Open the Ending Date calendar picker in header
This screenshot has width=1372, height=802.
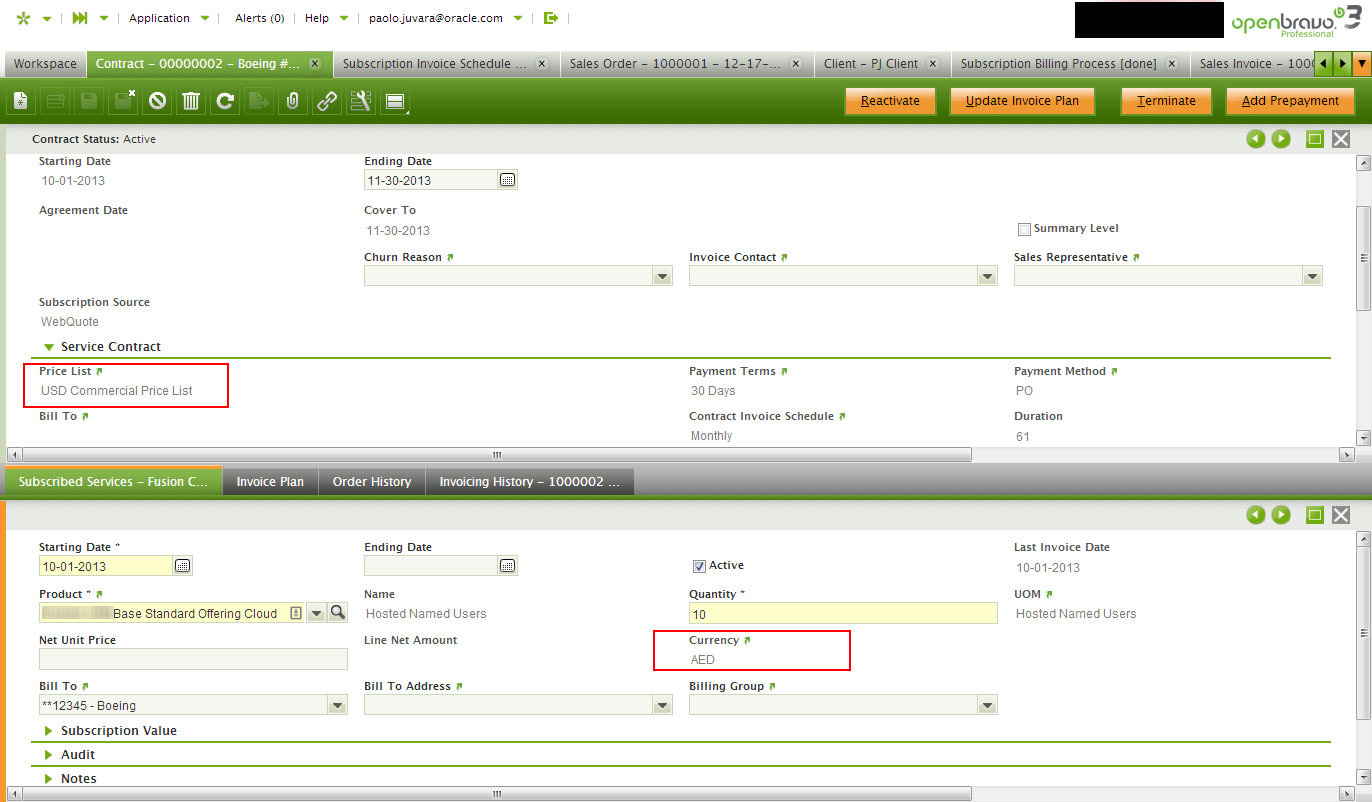point(507,180)
